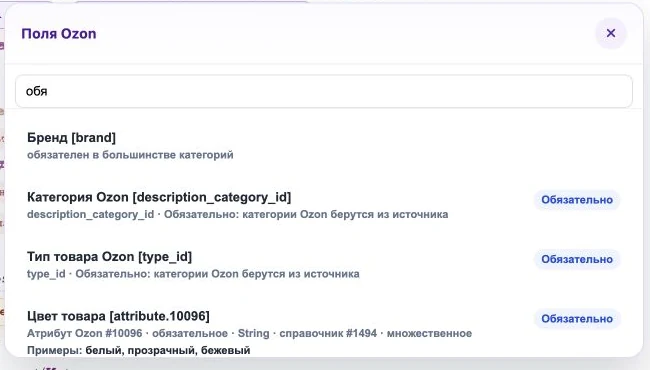Image resolution: width=650 pixels, height=370 pixels.
Task: Click Обязательно badge next to Категория Ozon
Action: point(577,200)
